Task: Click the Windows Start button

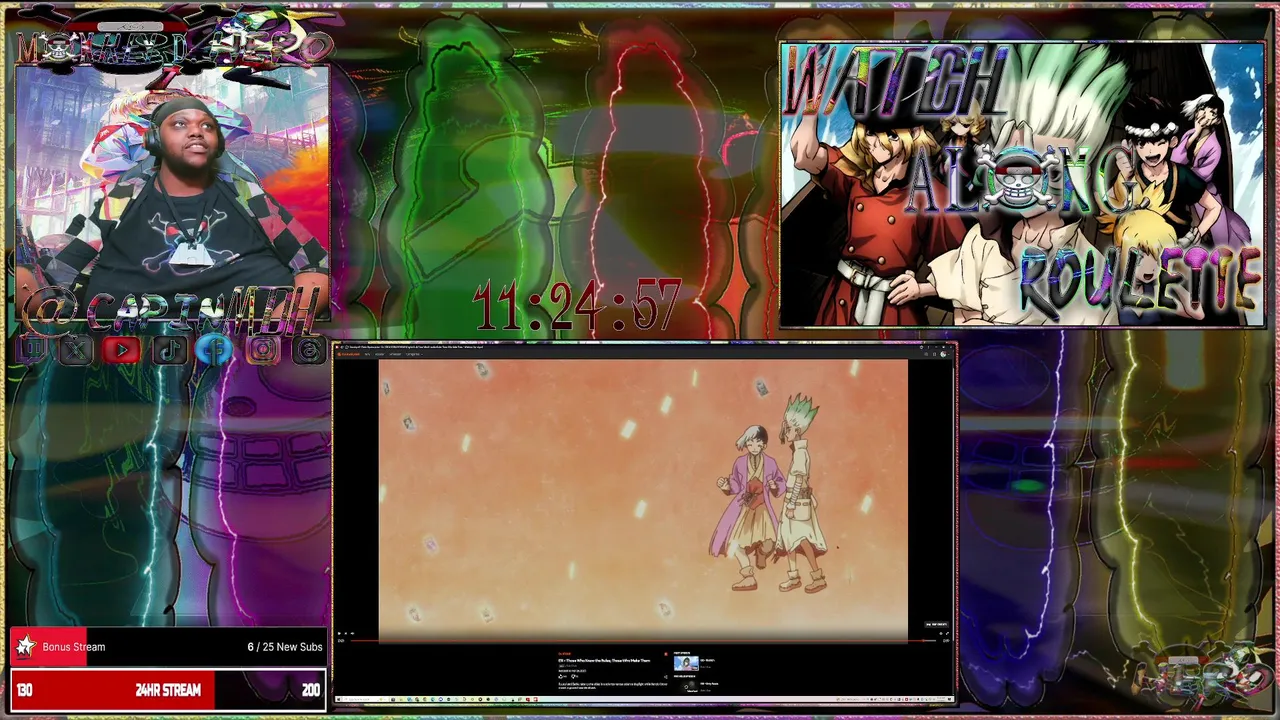Action: point(338,699)
